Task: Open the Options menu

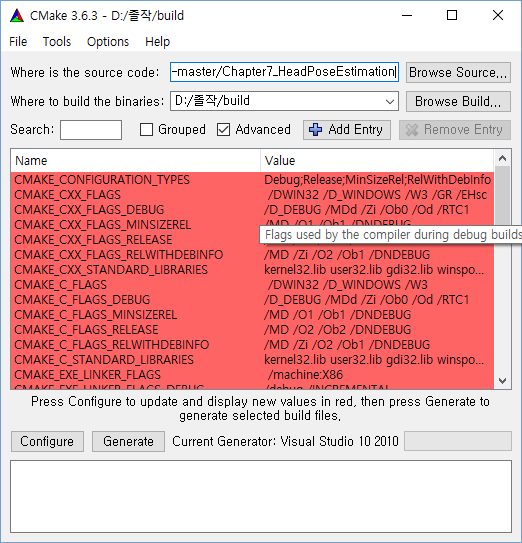Action: pos(108,42)
